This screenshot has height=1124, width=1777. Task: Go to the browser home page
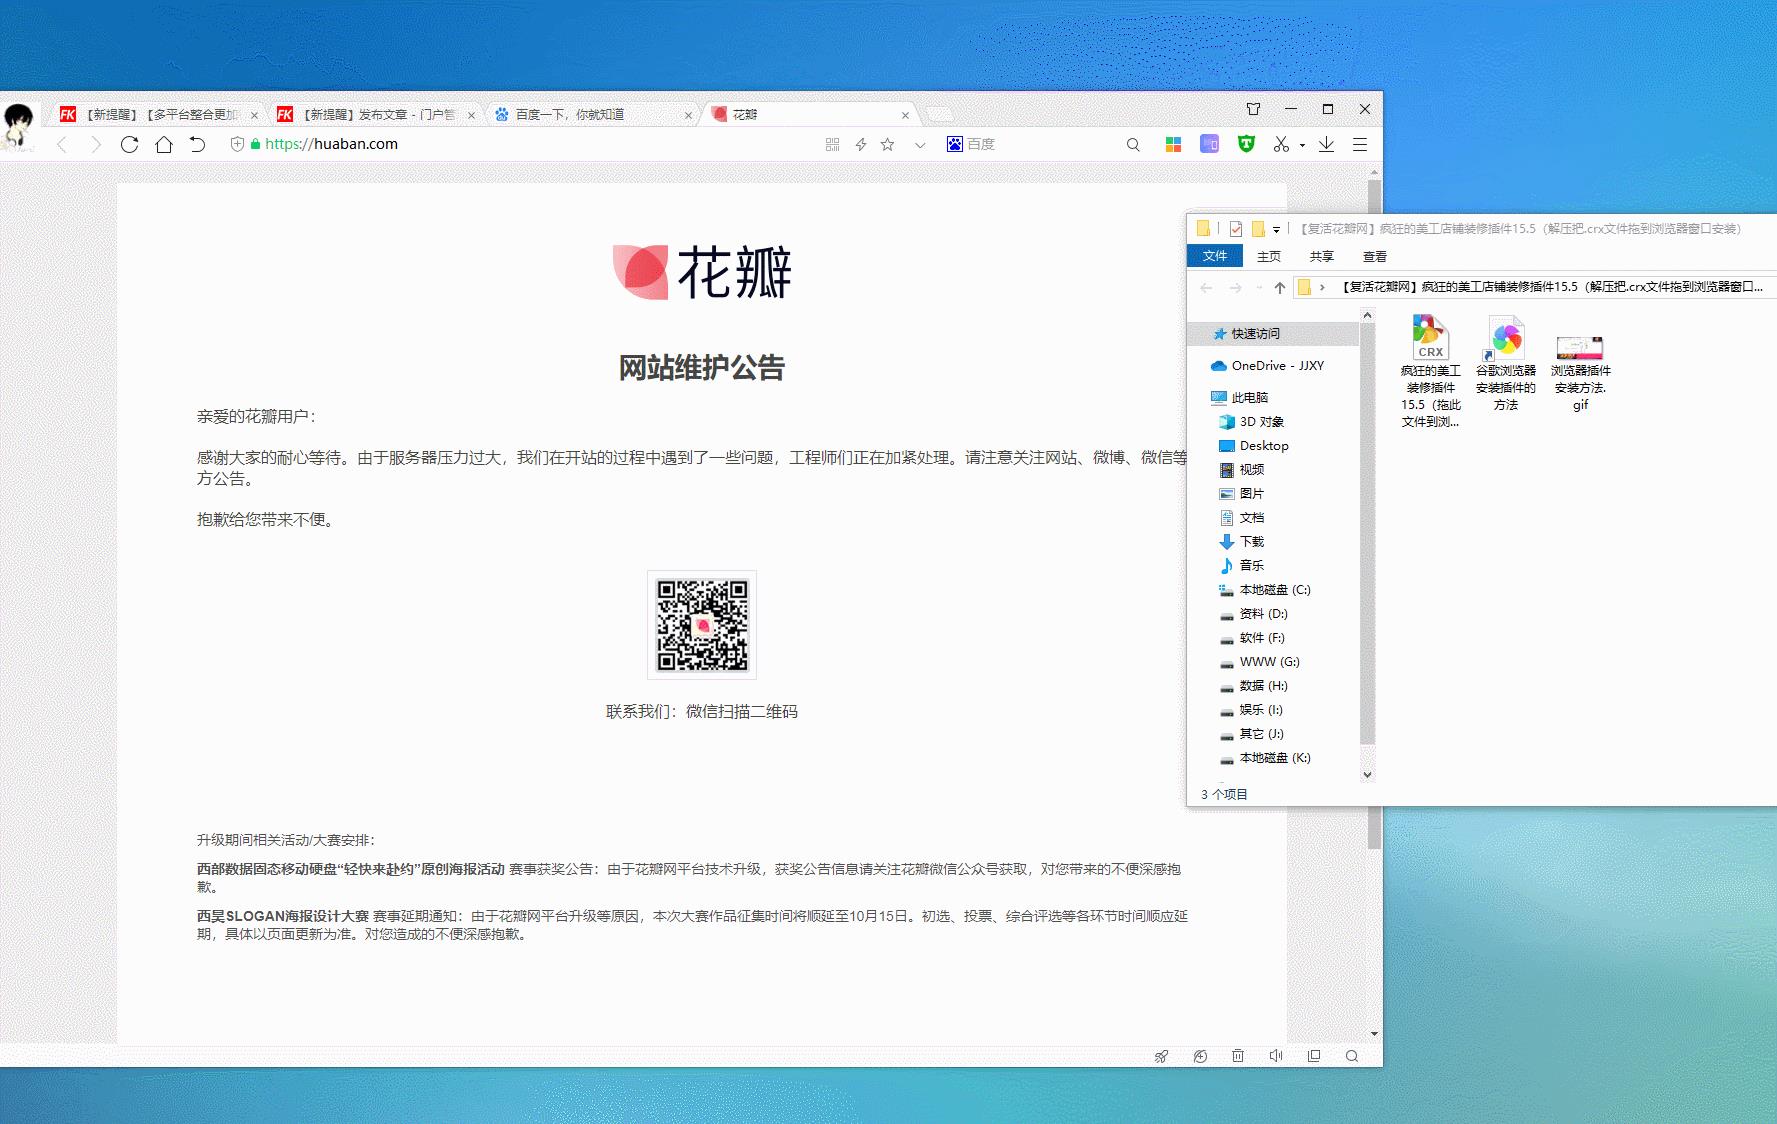point(164,144)
